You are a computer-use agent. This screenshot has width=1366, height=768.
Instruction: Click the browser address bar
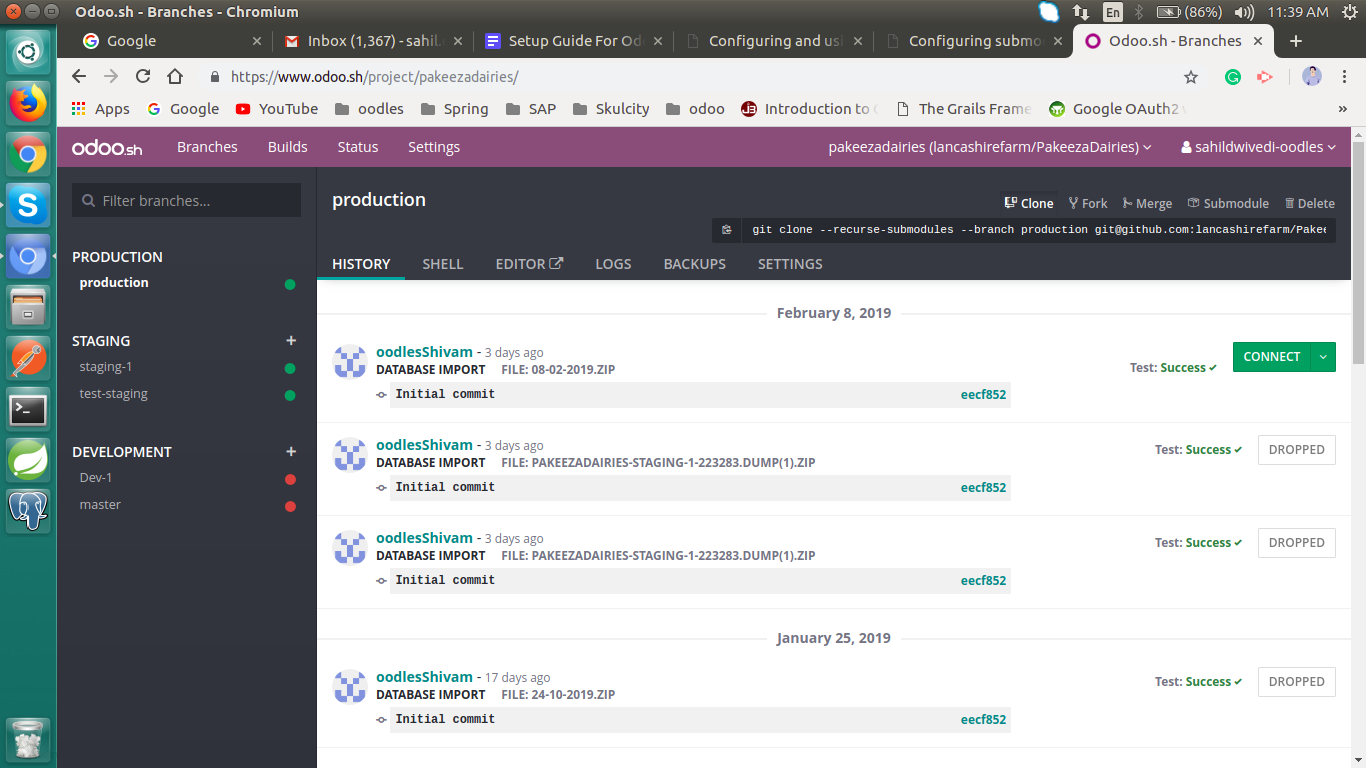690,77
